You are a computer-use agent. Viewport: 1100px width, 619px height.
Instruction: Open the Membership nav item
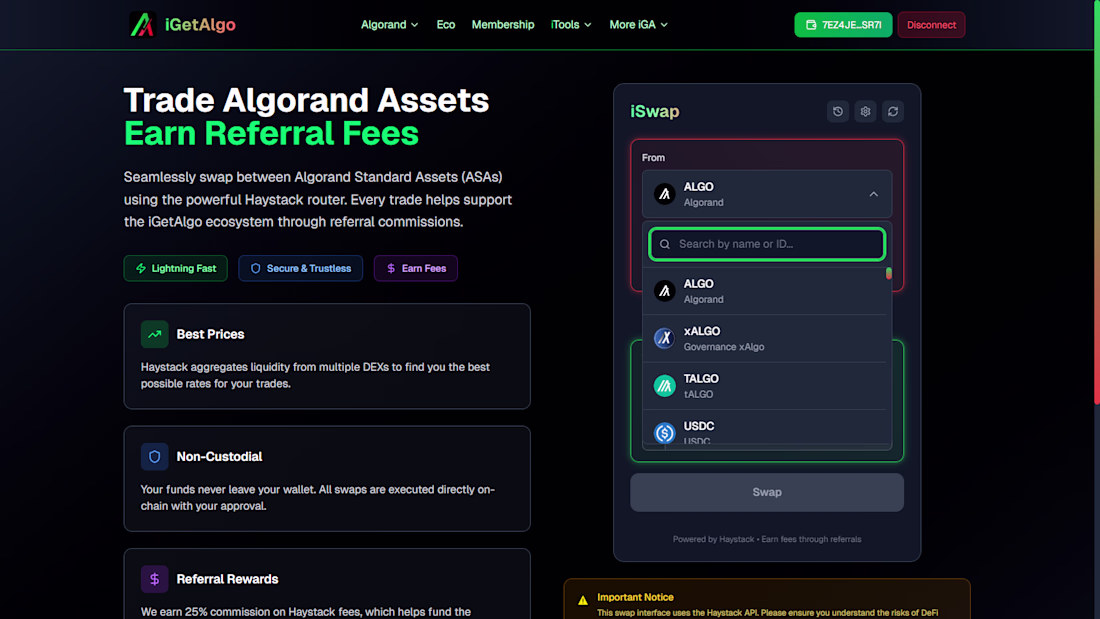[502, 25]
